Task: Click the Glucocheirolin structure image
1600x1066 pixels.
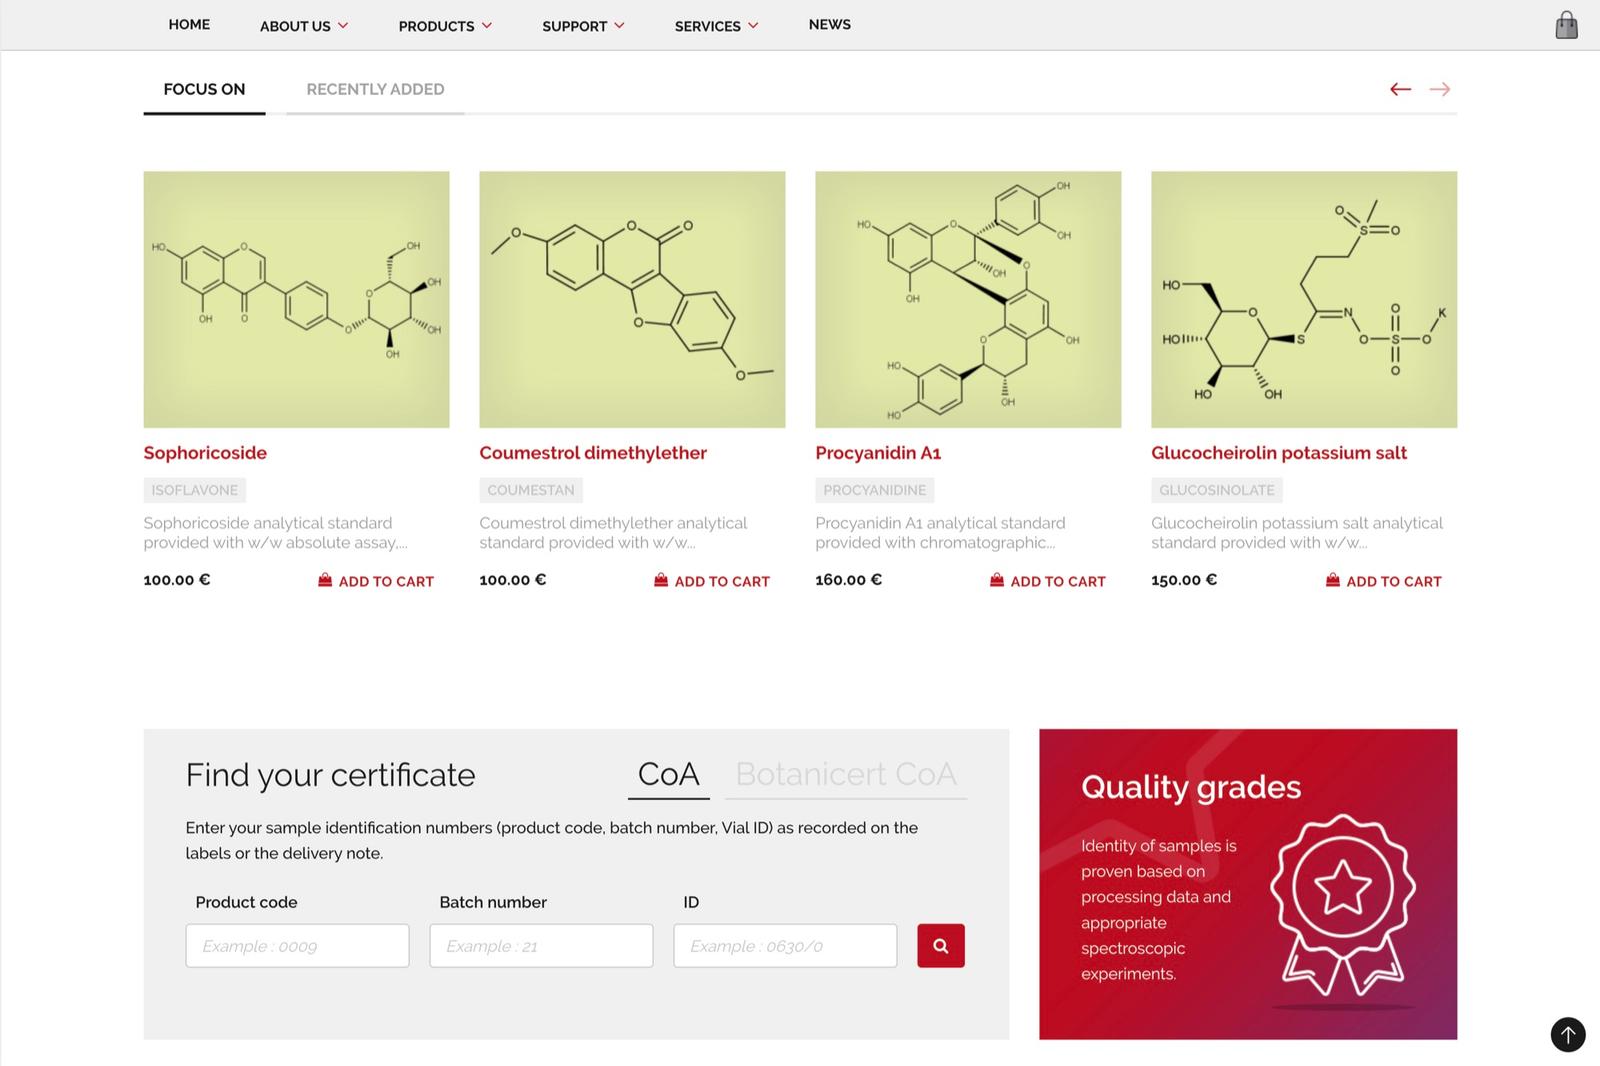Action: pos(1304,299)
